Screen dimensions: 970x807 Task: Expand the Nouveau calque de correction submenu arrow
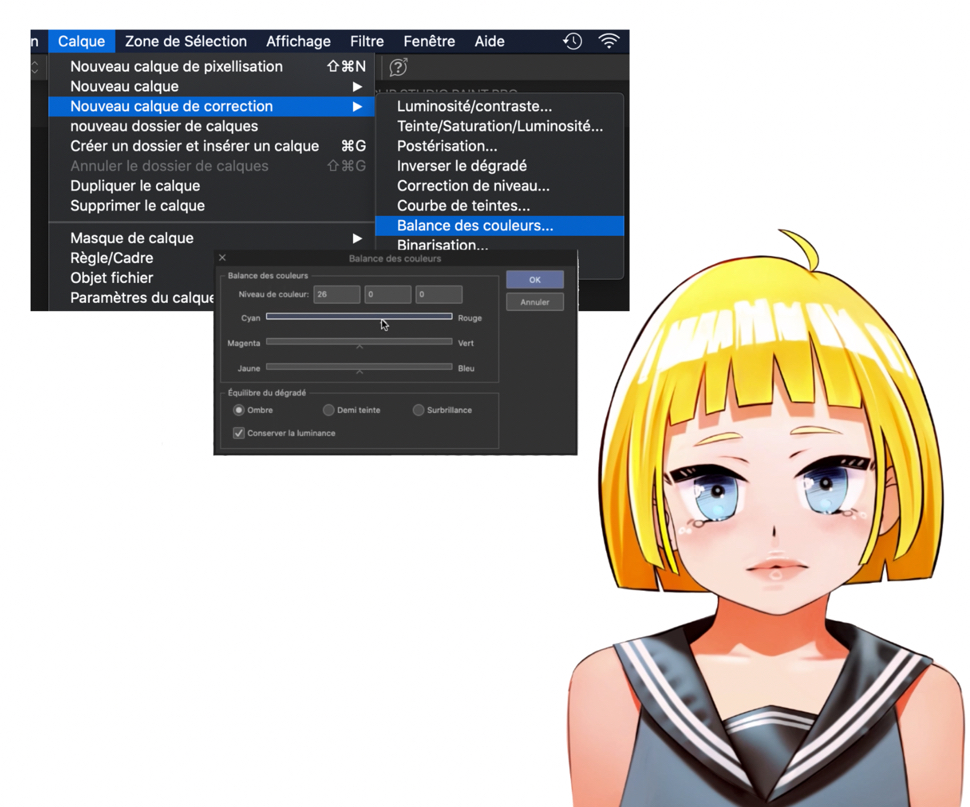click(357, 106)
